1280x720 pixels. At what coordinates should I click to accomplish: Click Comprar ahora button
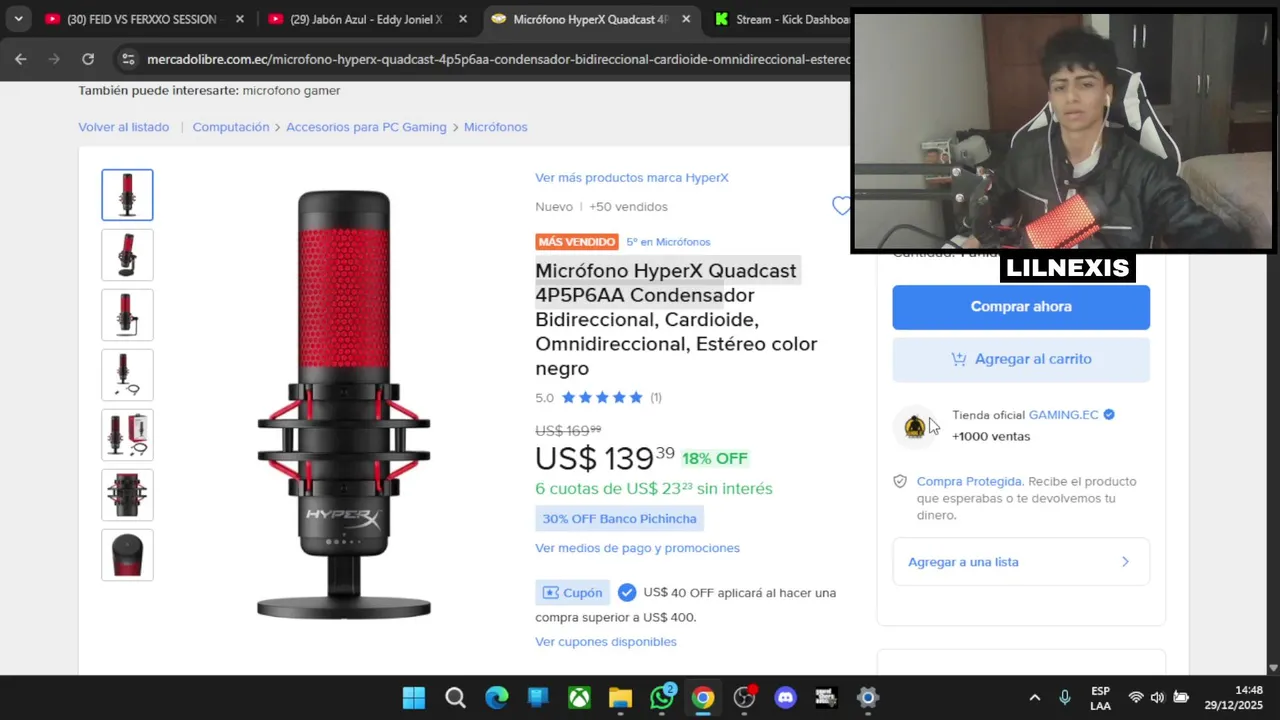pos(1021,307)
